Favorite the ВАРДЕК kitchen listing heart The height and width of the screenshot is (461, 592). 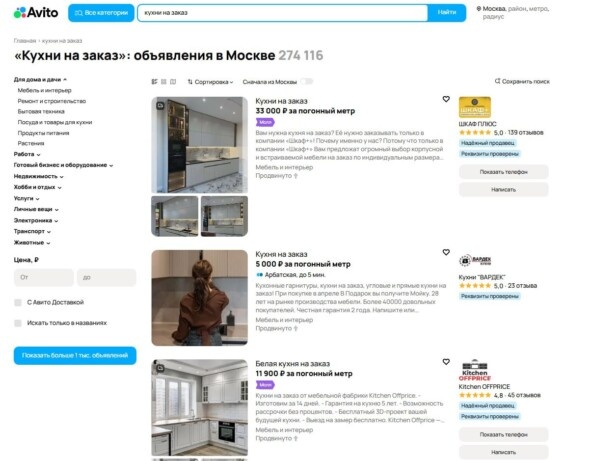coord(446,252)
